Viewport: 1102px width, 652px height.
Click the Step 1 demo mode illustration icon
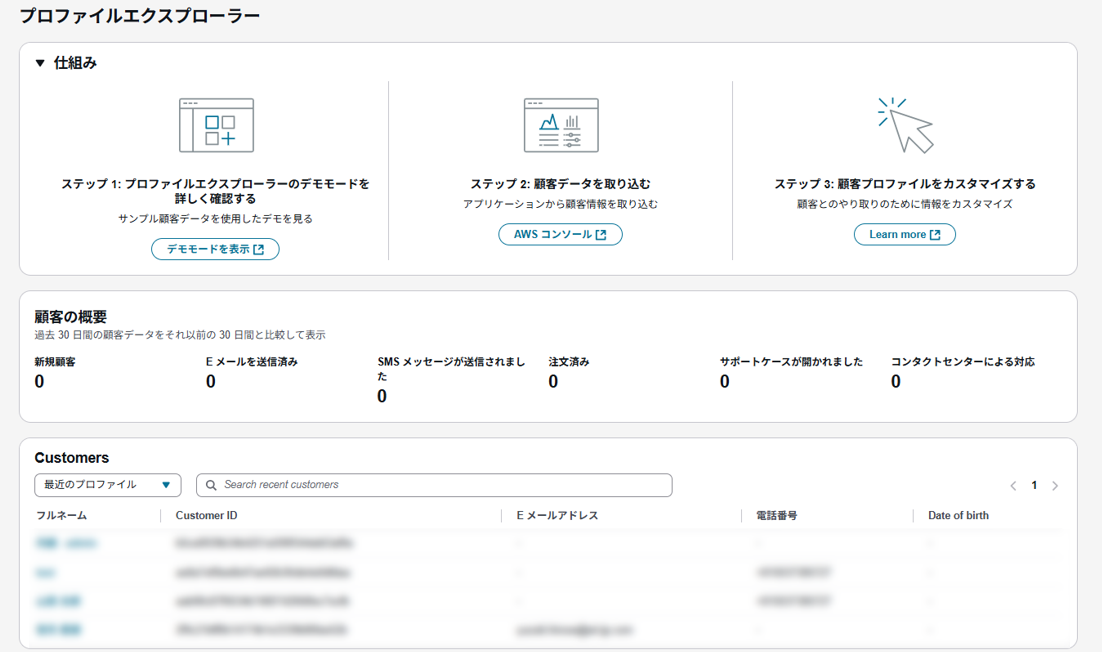coord(216,125)
